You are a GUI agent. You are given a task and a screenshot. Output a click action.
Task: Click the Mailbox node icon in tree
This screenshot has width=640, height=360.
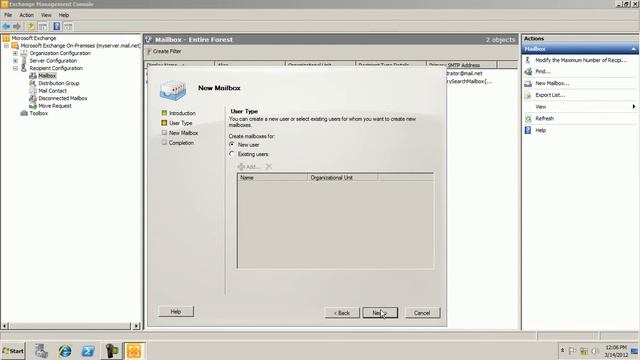(x=33, y=76)
